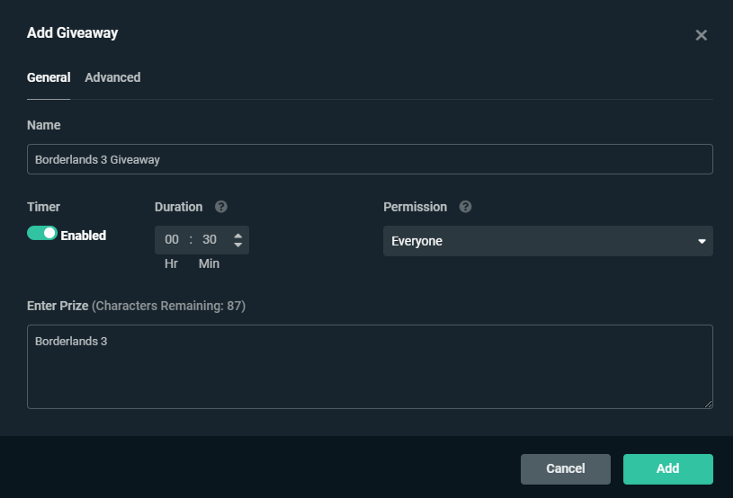Click the Add Giveaway dialog title
The image size is (733, 498).
(72, 33)
